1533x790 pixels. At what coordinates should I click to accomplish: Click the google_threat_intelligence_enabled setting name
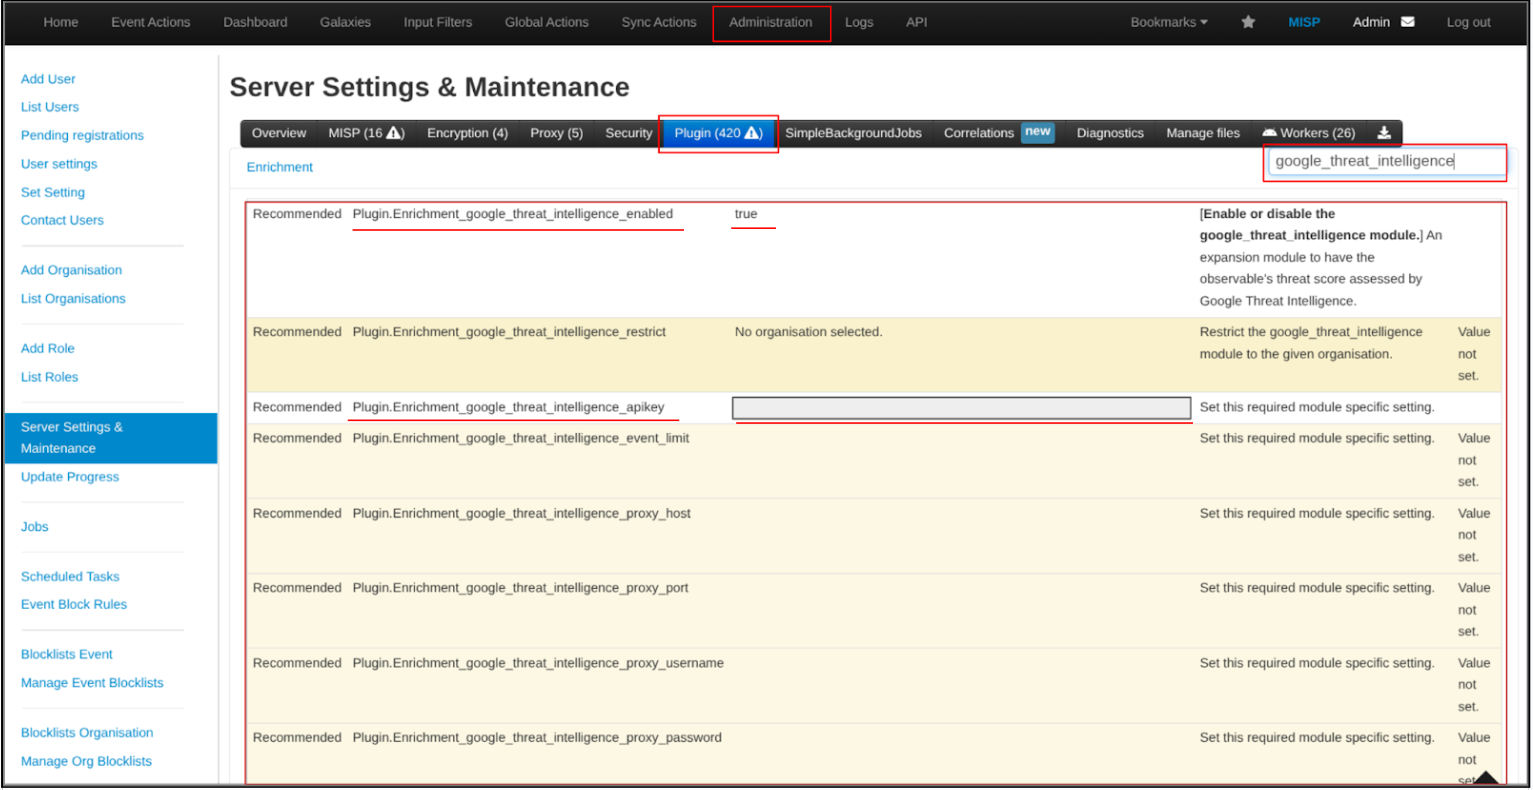(x=512, y=214)
